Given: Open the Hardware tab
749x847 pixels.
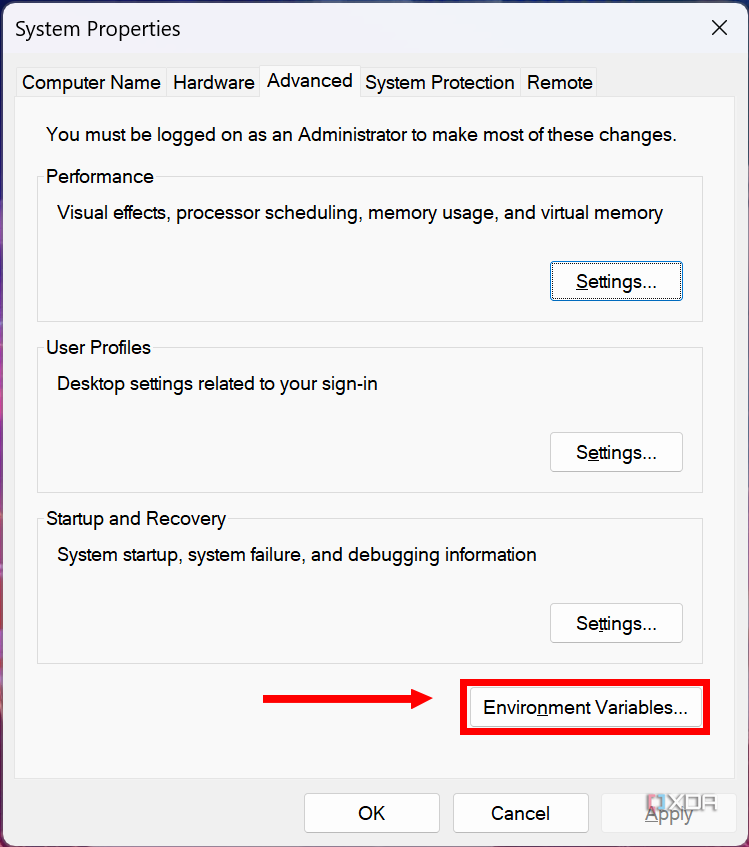Looking at the screenshot, I should click(x=213, y=82).
